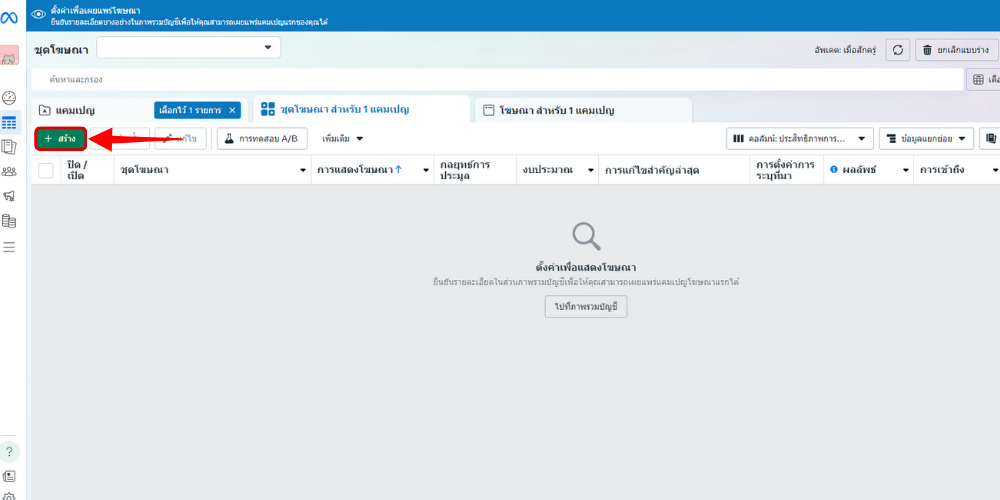Open the hamburger all-tools menu in sidebar
Screen dimensions: 1000x500
pos(9,246)
